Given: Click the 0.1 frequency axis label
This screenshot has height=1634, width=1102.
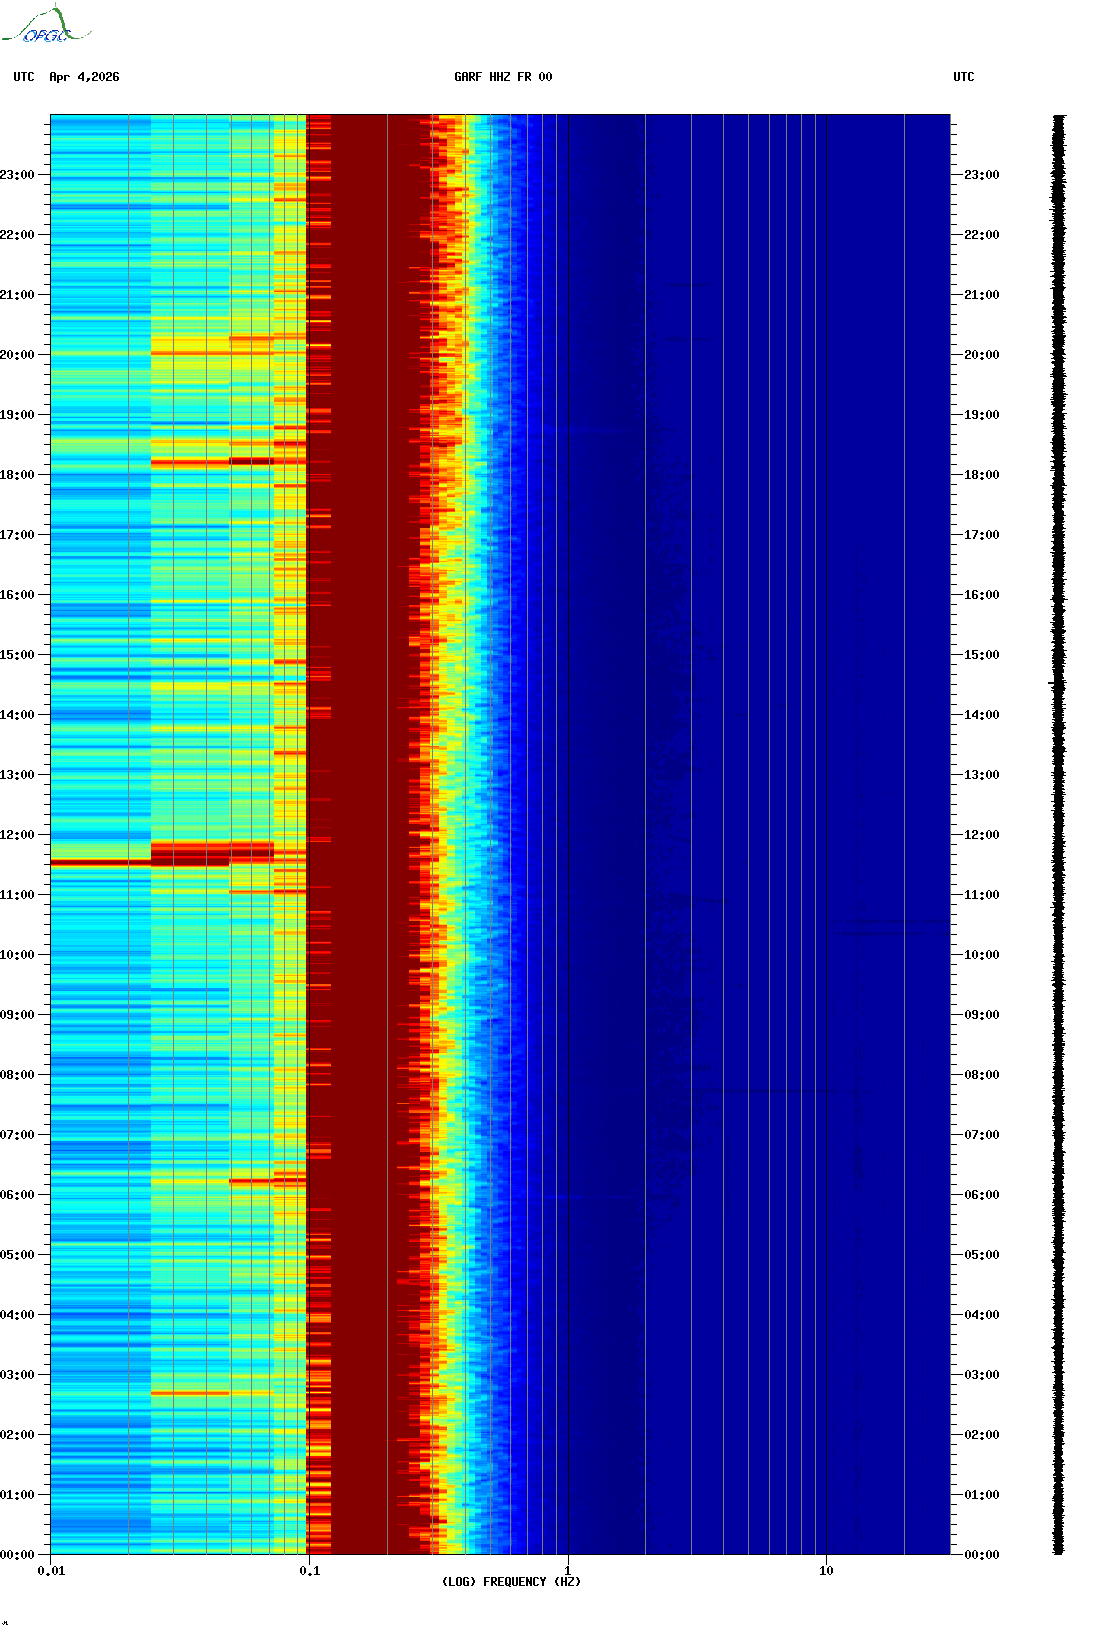Looking at the screenshot, I should click(310, 1571).
